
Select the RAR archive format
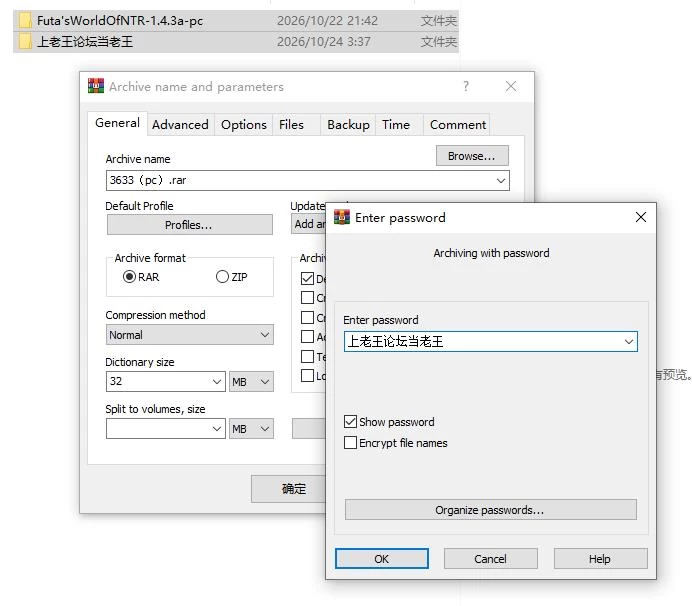(x=129, y=277)
